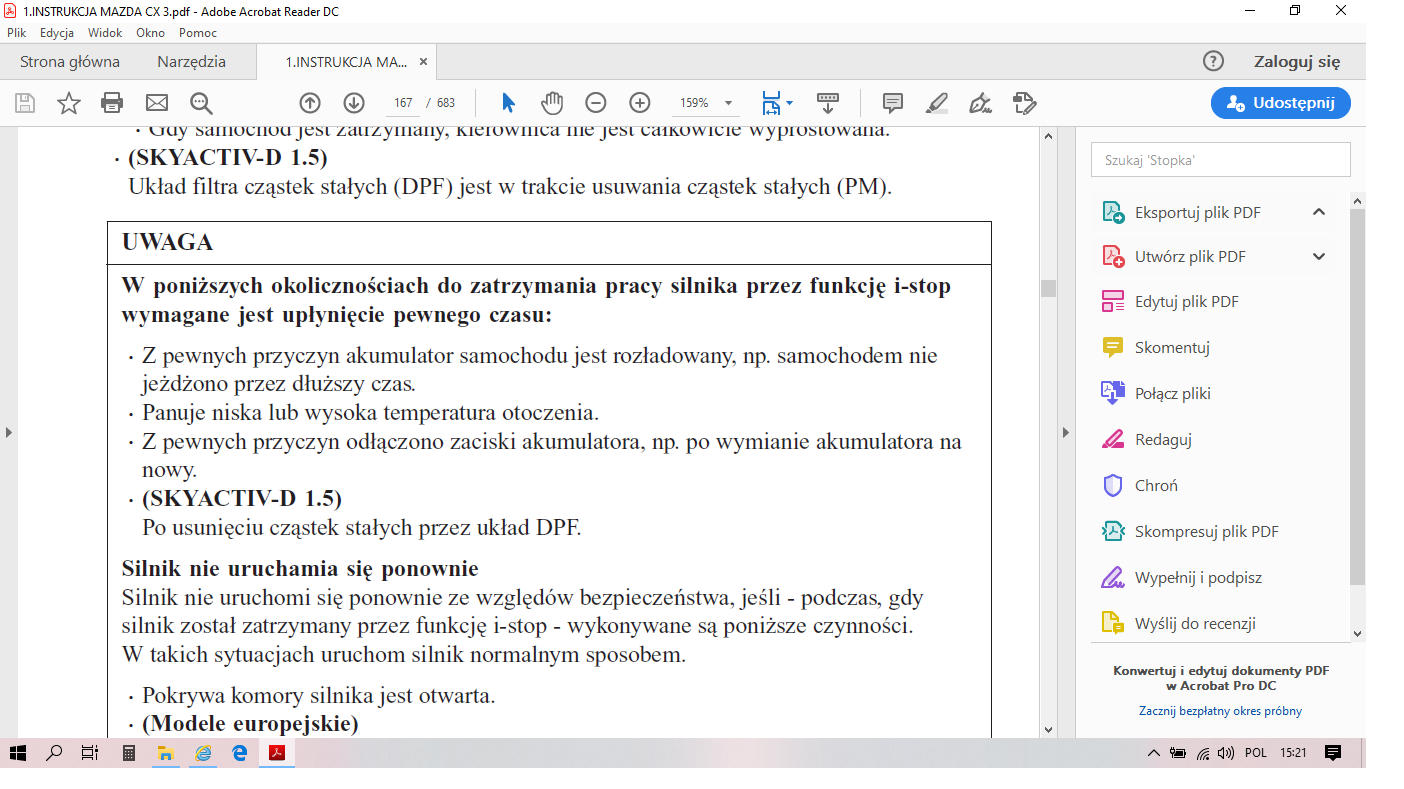The width and height of the screenshot is (1404, 789).
Task: Print the document using printer icon
Action: [112, 103]
